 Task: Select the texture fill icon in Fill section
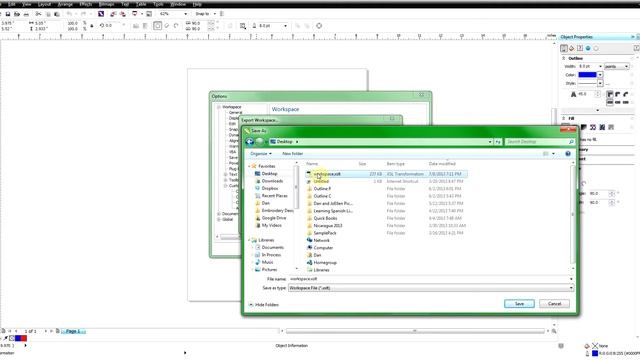coord(602,127)
